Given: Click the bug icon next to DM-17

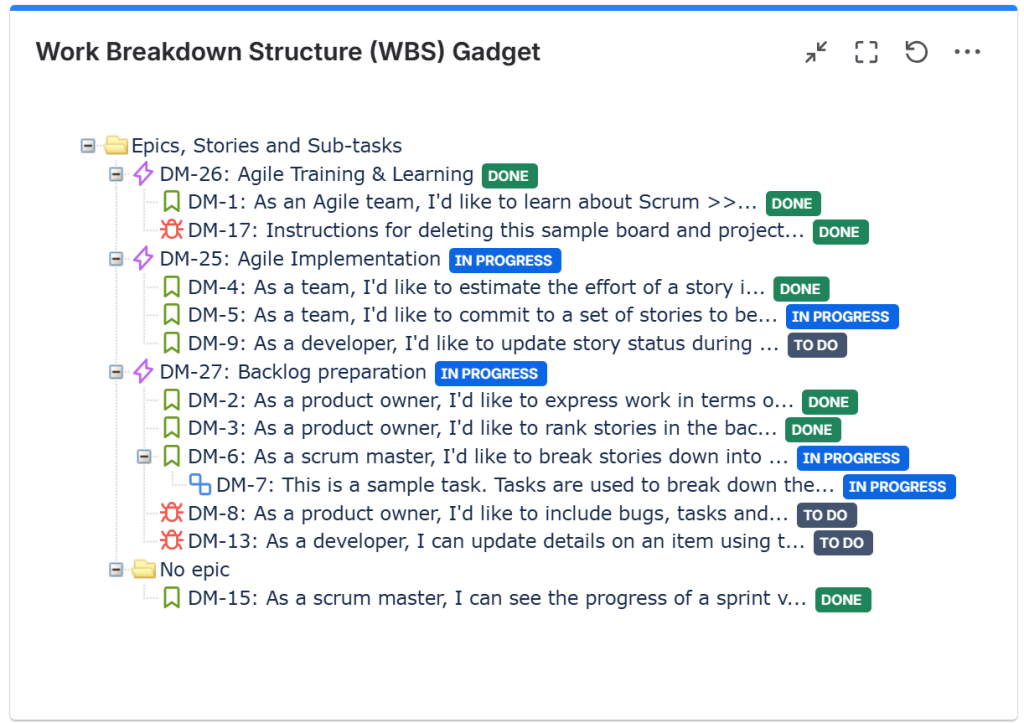Looking at the screenshot, I should (172, 230).
